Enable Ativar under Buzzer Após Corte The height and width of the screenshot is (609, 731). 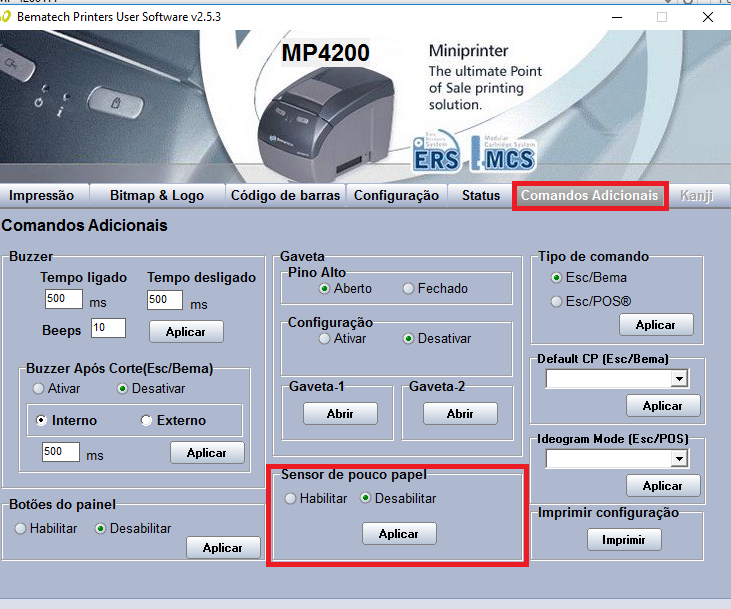tap(39, 388)
